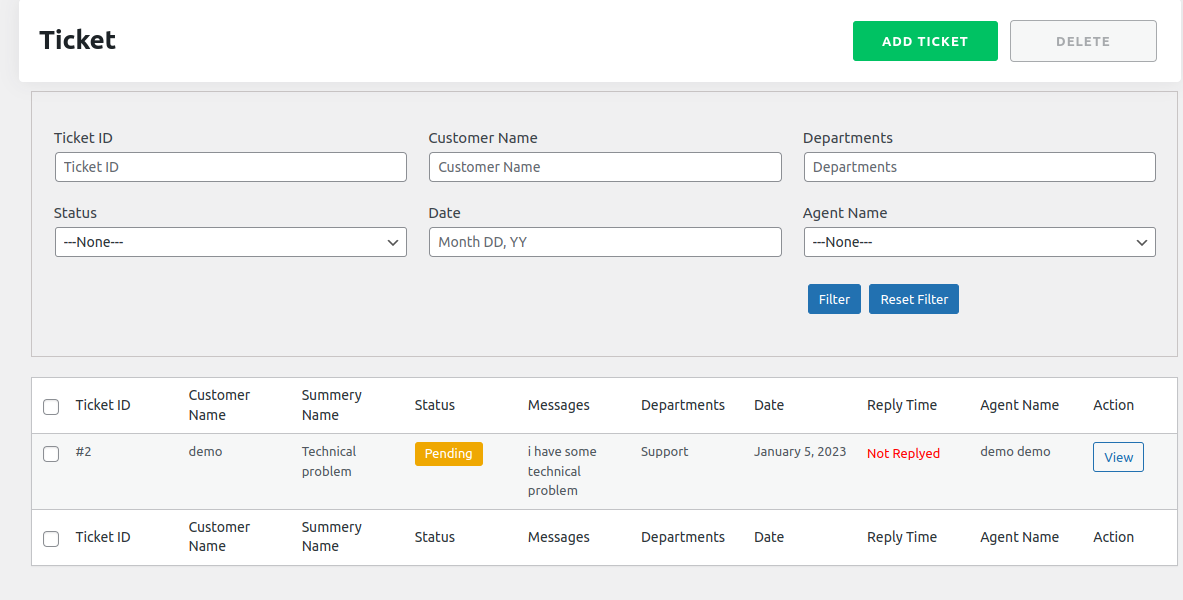This screenshot has height=600, width=1183.
Task: Click ticket number #2 cell
Action: [x=84, y=451]
